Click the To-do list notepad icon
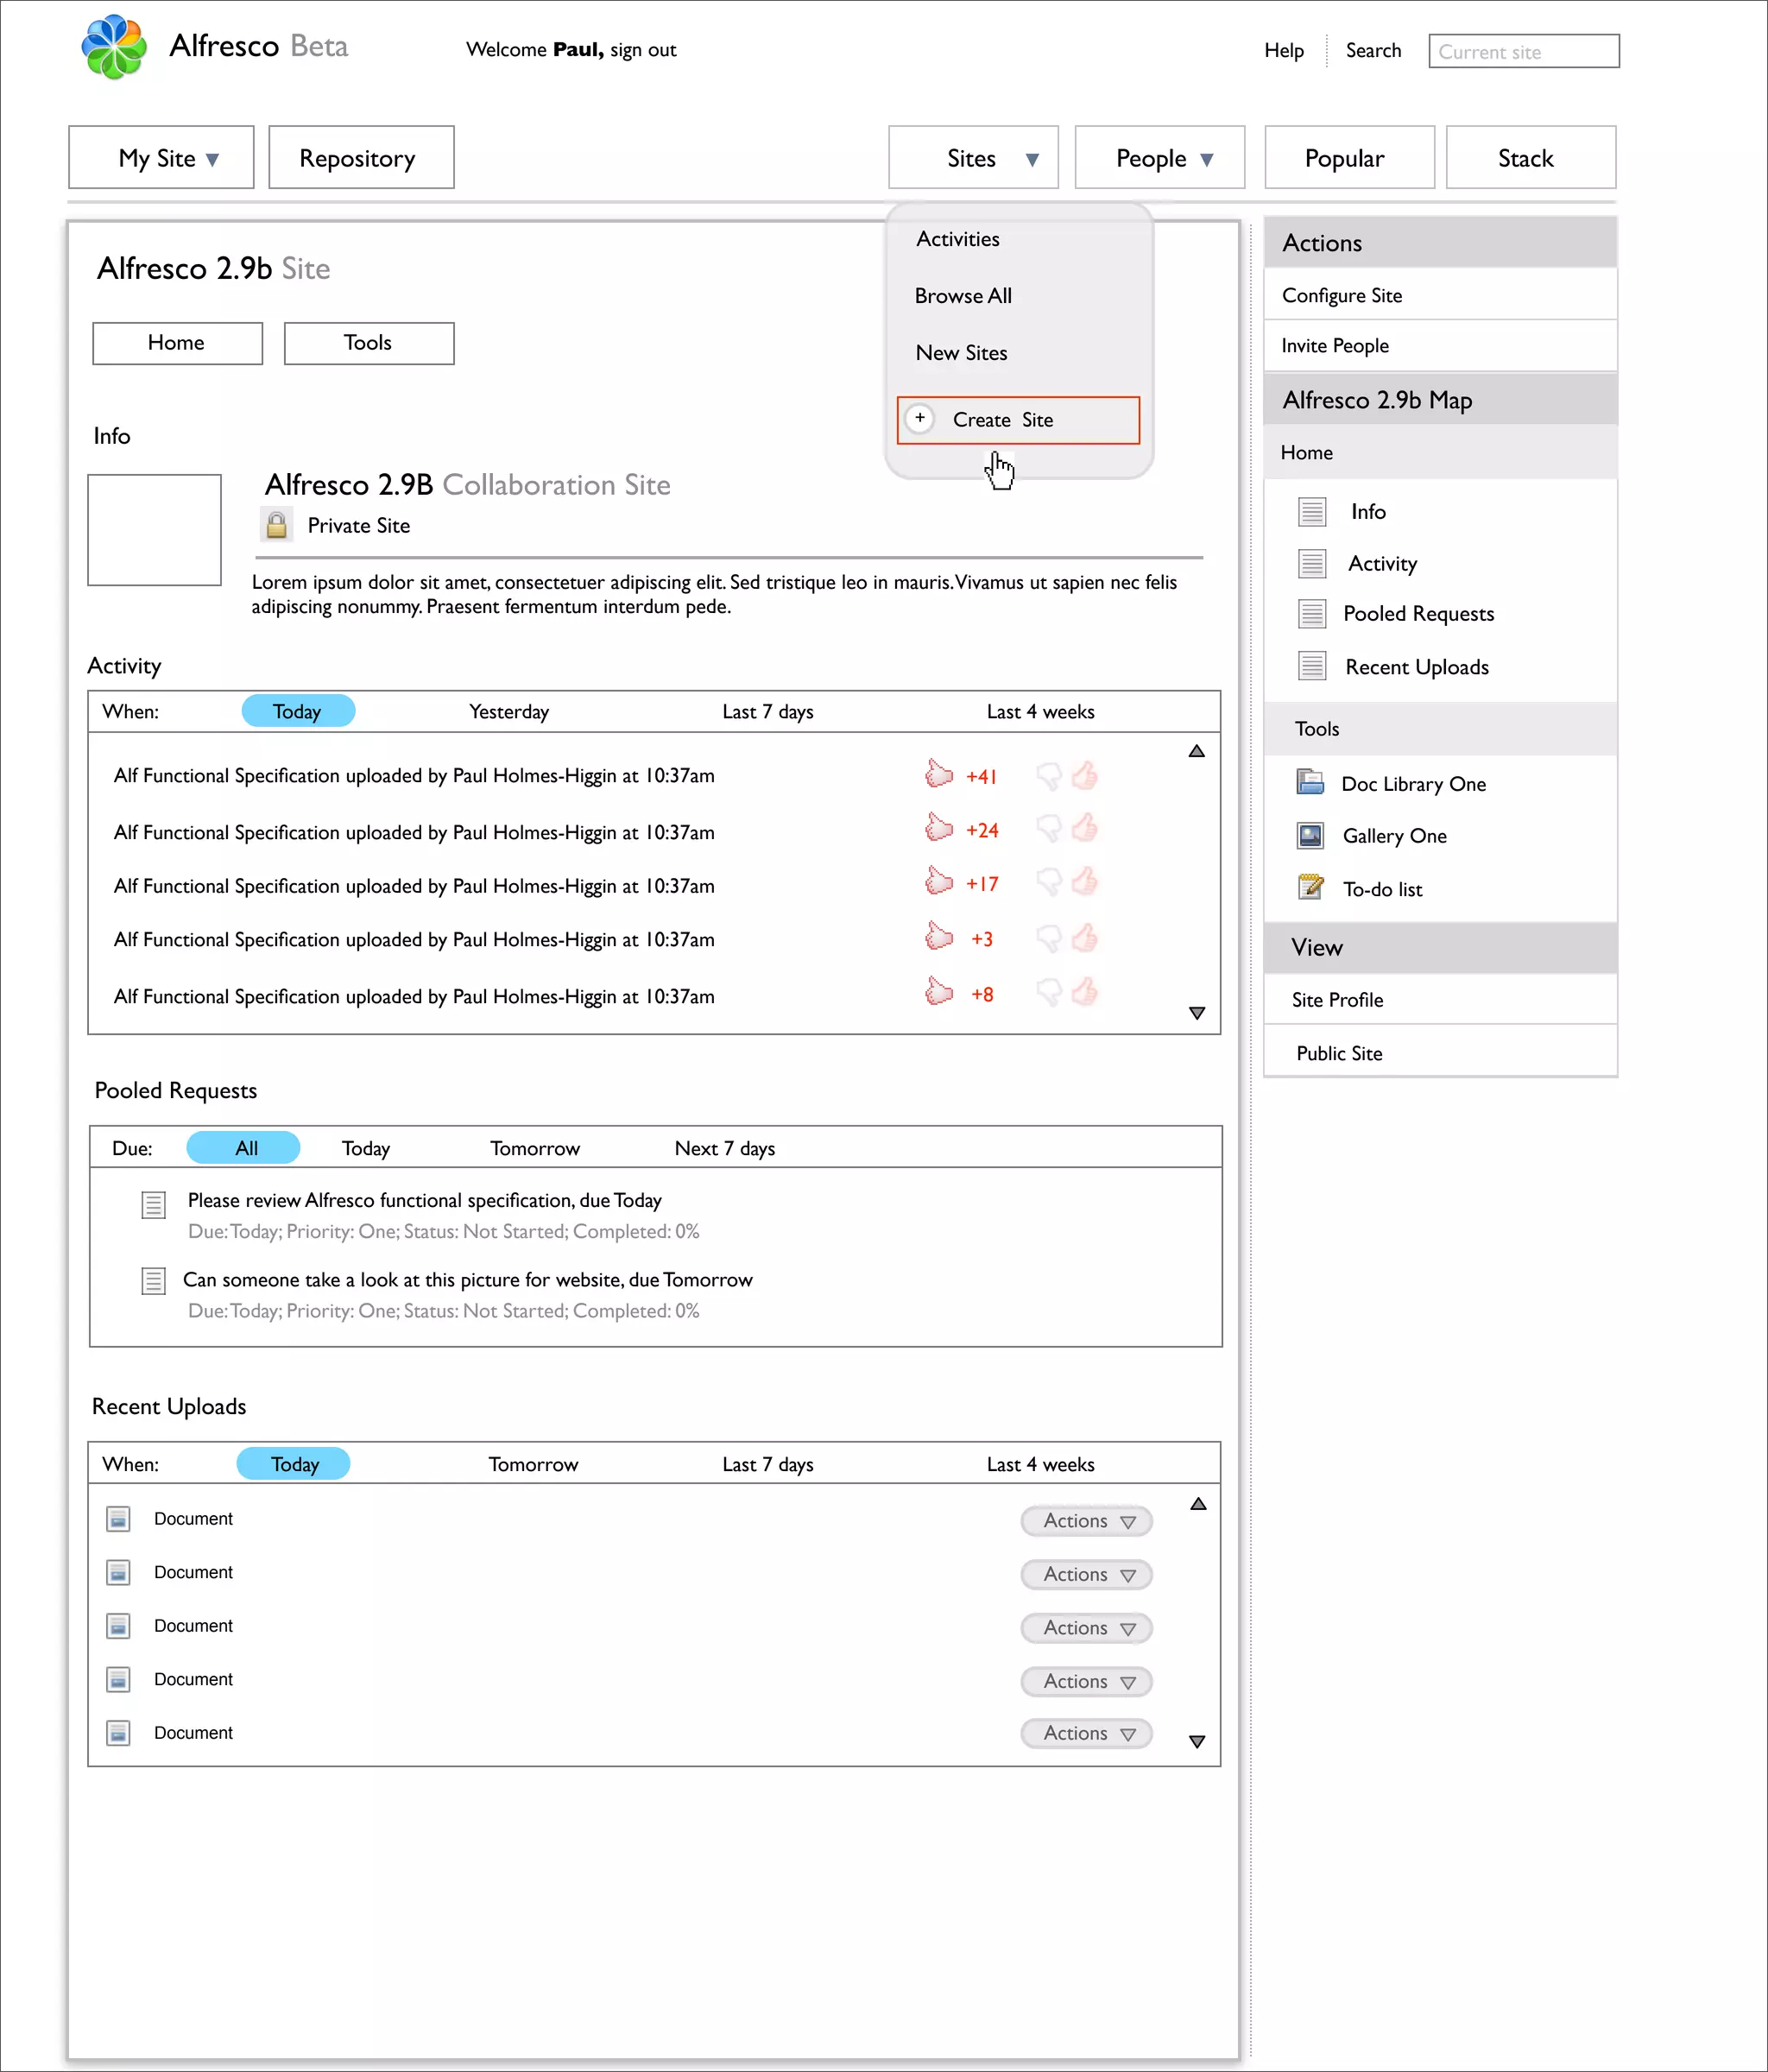Viewport: 1768px width, 2072px height. coord(1310,887)
